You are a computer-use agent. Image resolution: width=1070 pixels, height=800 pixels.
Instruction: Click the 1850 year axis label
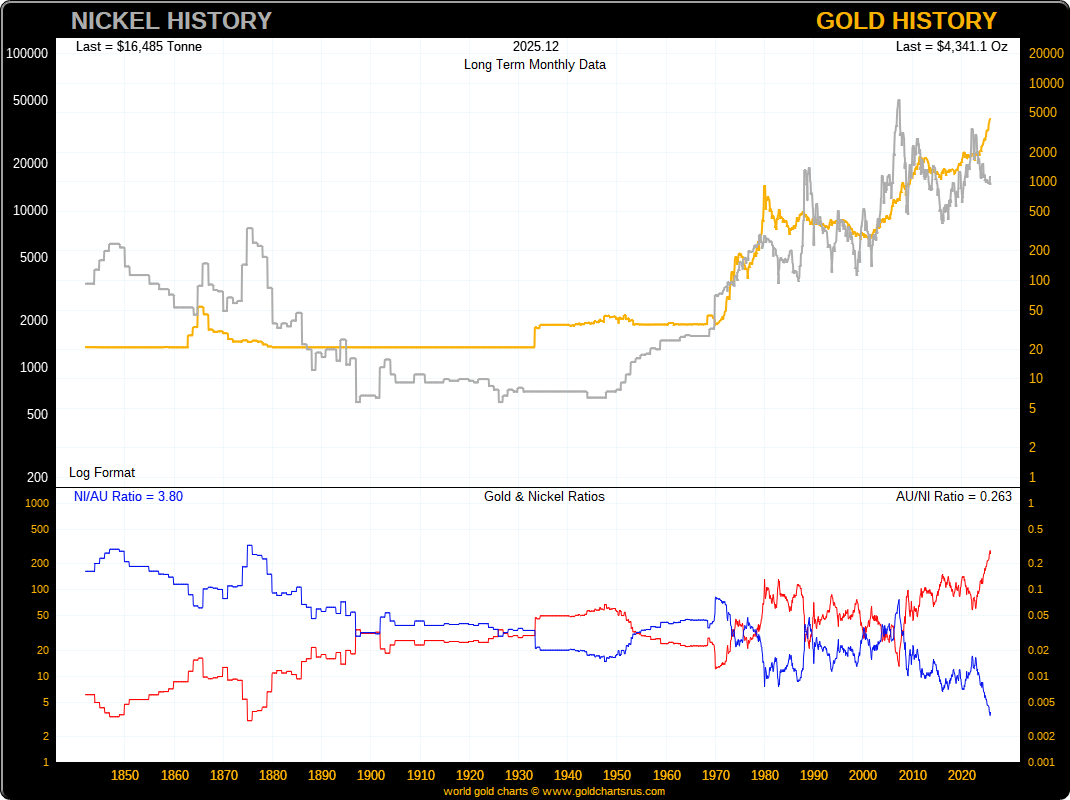point(125,775)
